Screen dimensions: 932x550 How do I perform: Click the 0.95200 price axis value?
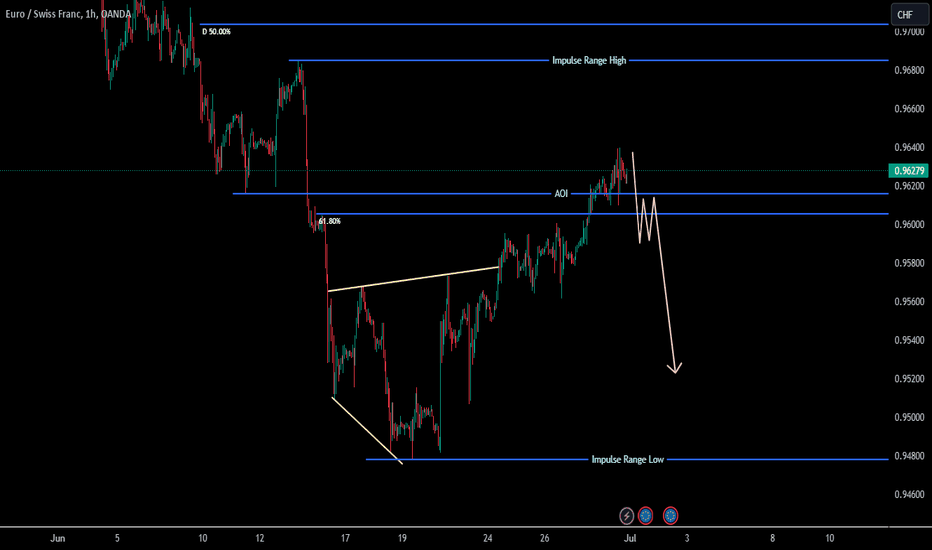click(909, 379)
